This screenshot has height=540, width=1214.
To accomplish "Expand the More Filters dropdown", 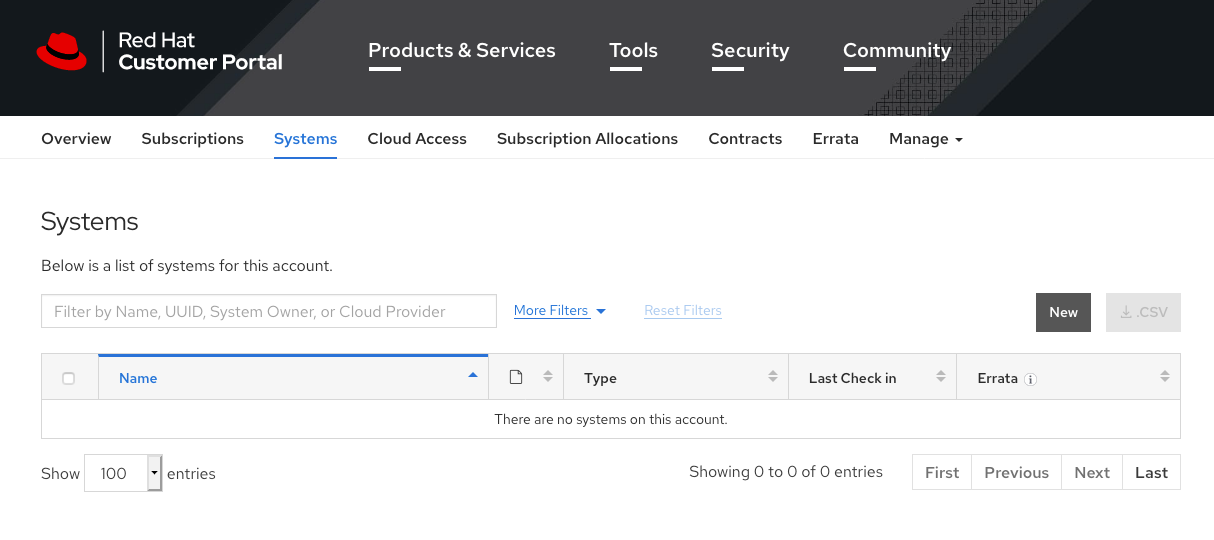I will 560,311.
